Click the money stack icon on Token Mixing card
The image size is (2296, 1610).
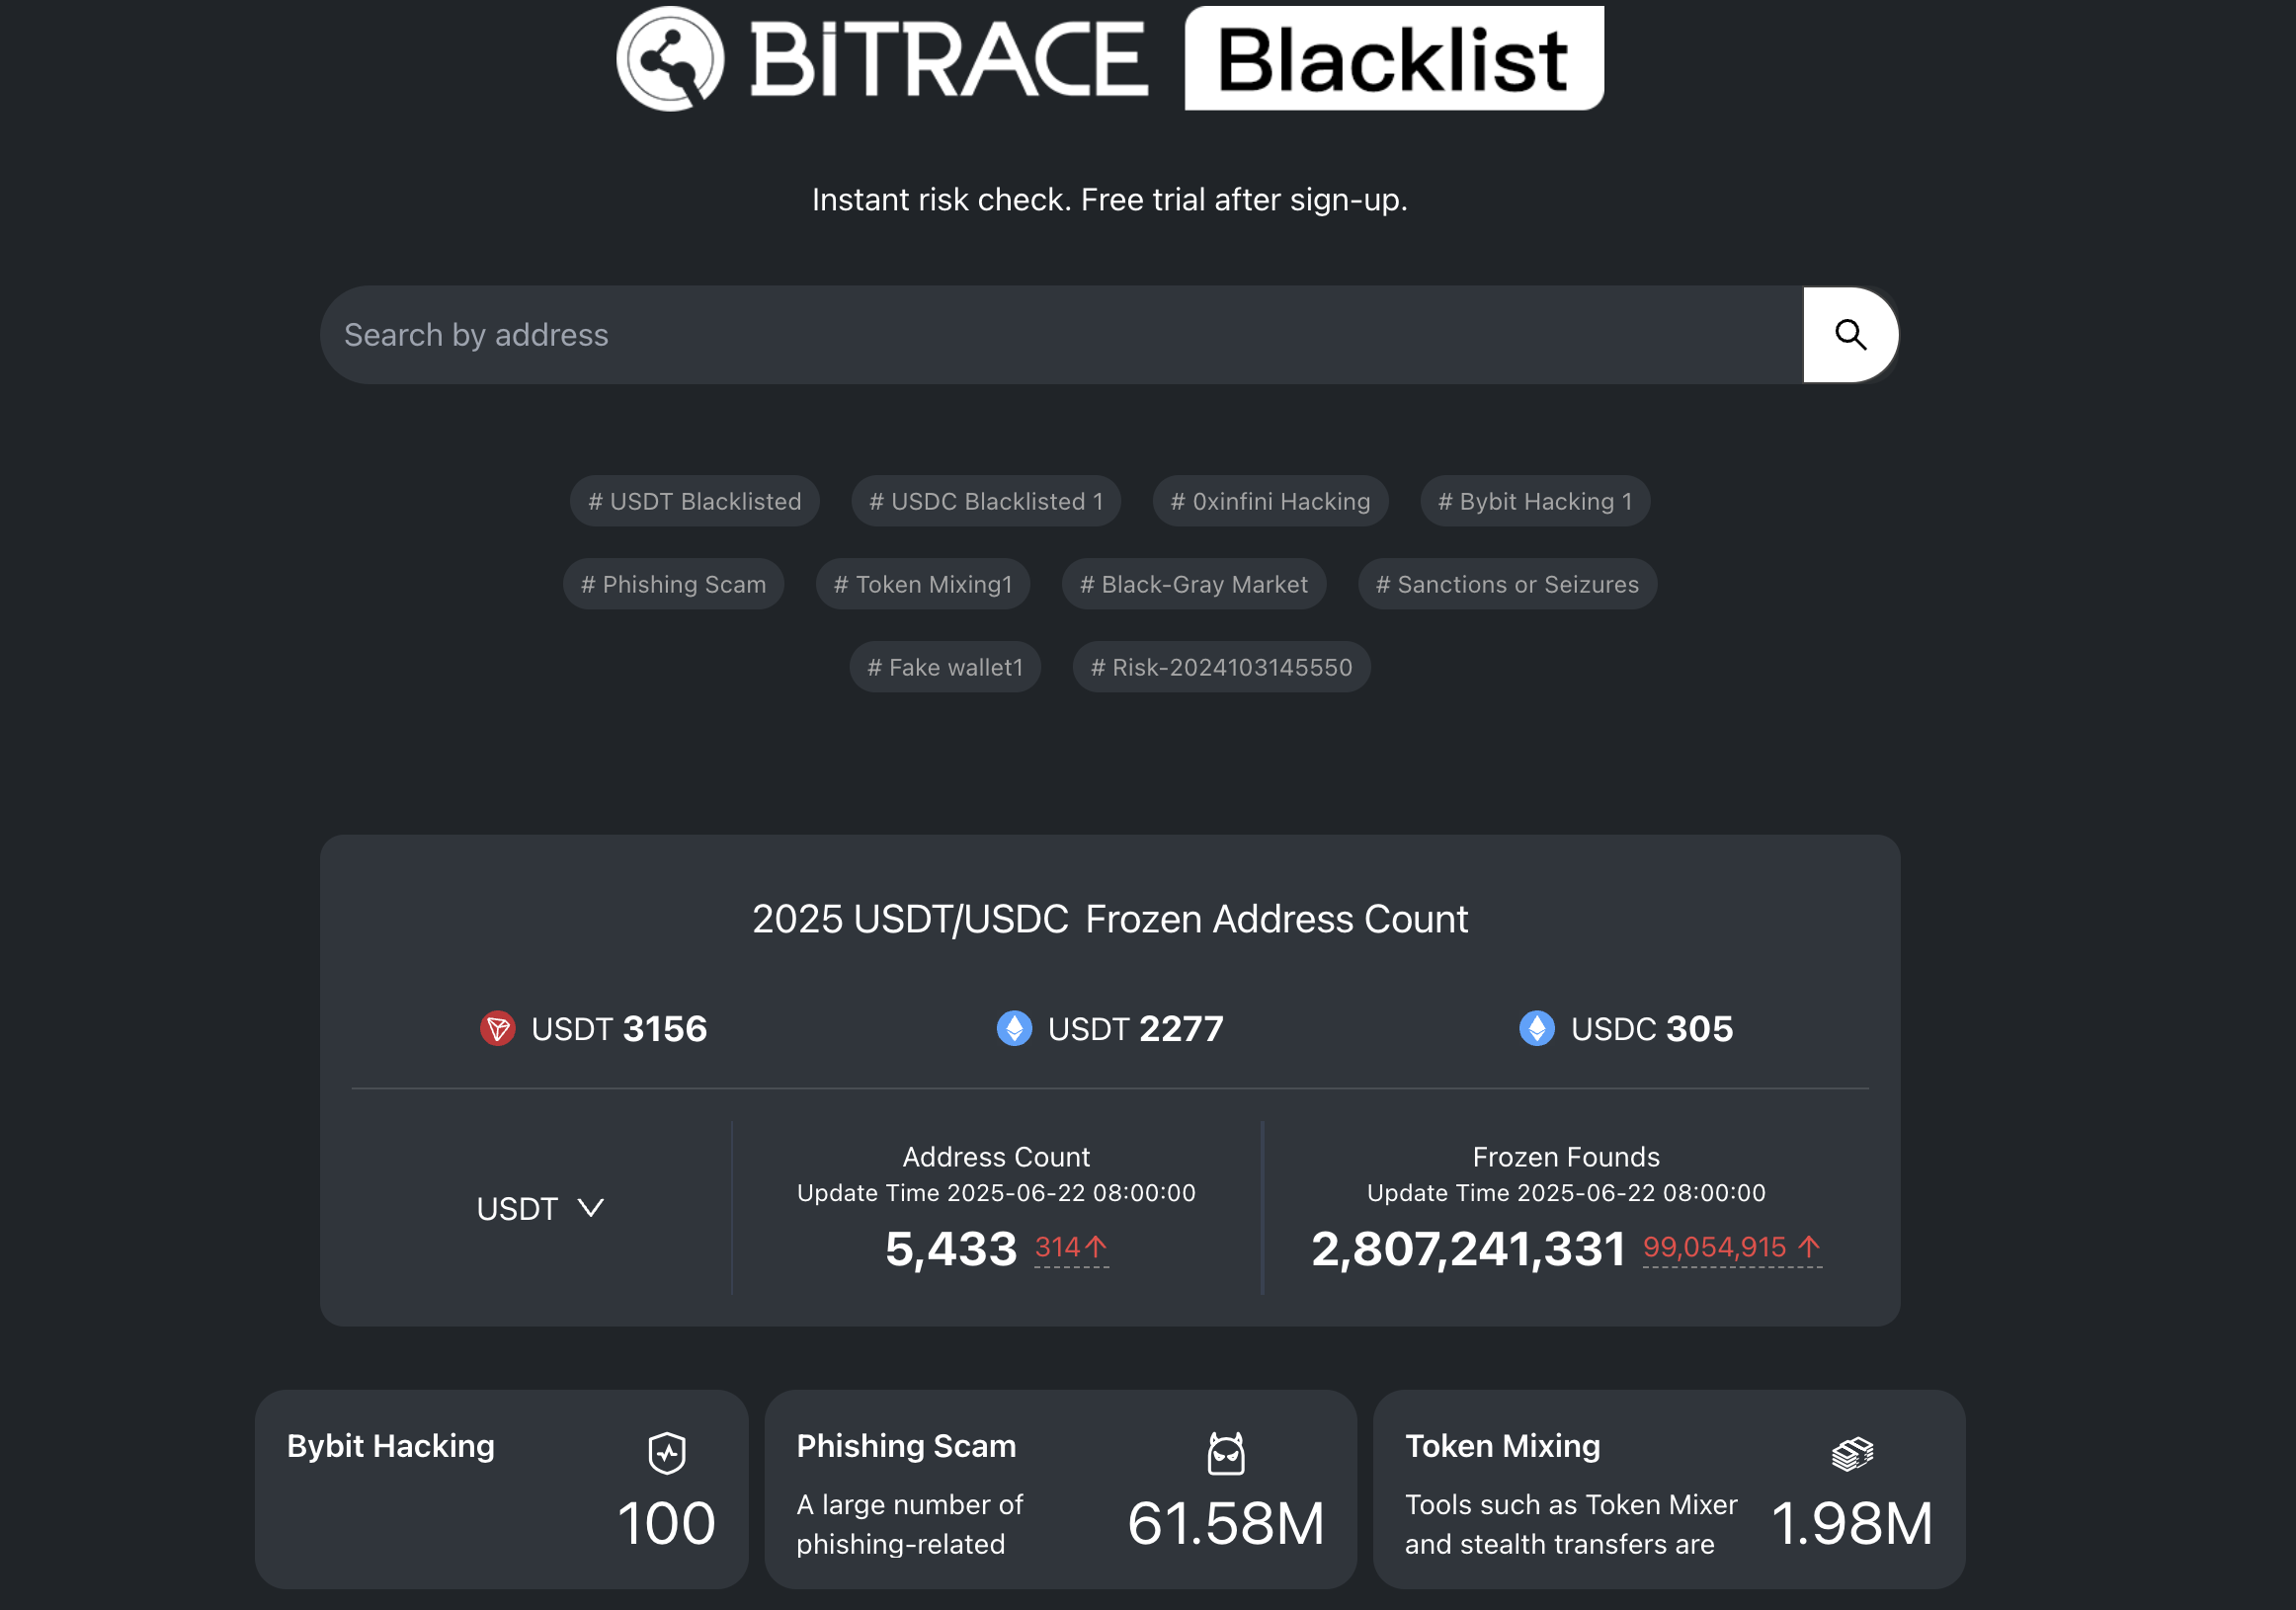tap(1852, 1453)
